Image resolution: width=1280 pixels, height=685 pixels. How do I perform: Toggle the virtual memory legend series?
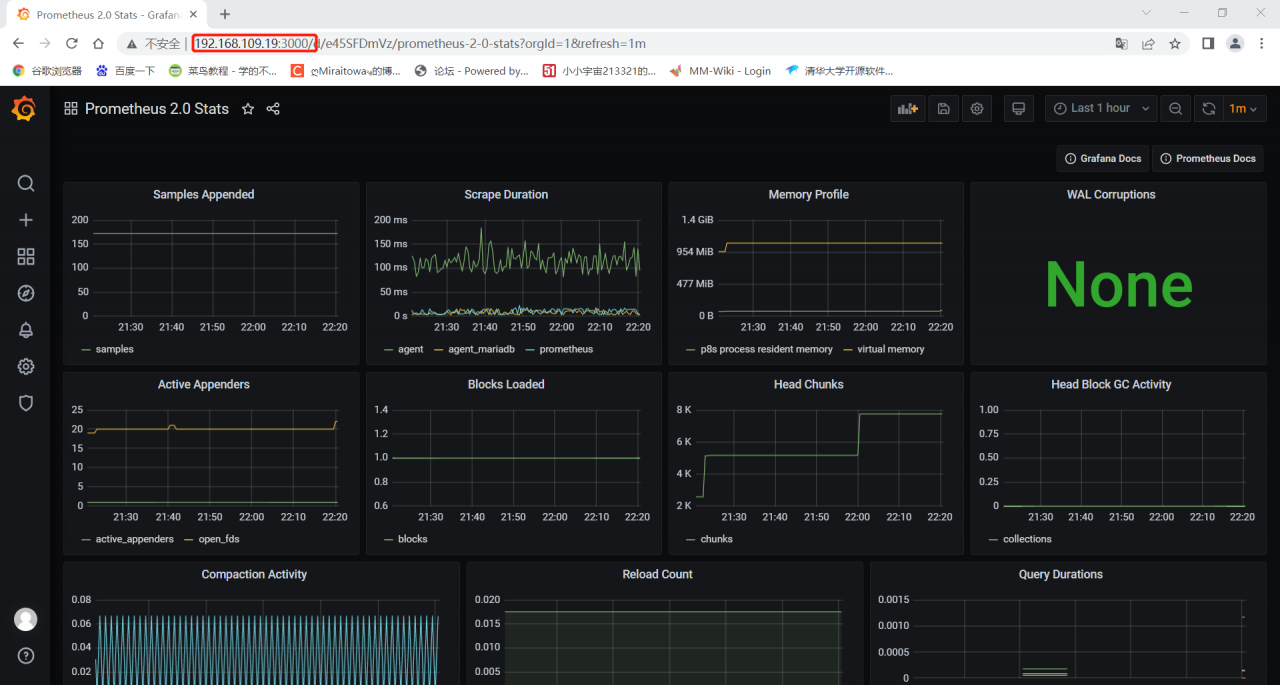coord(890,349)
